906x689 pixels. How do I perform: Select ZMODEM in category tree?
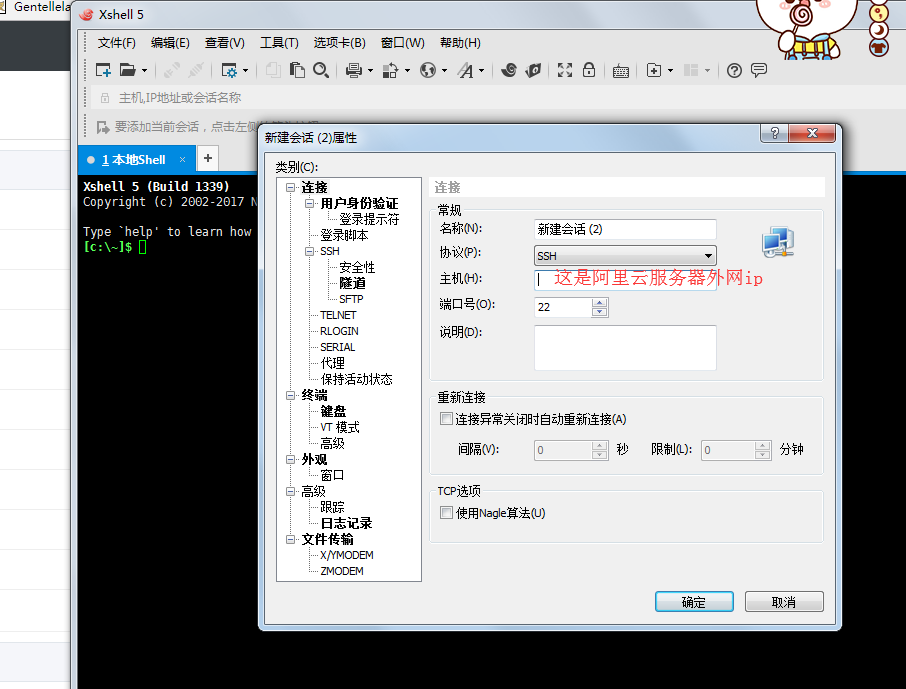coord(342,571)
